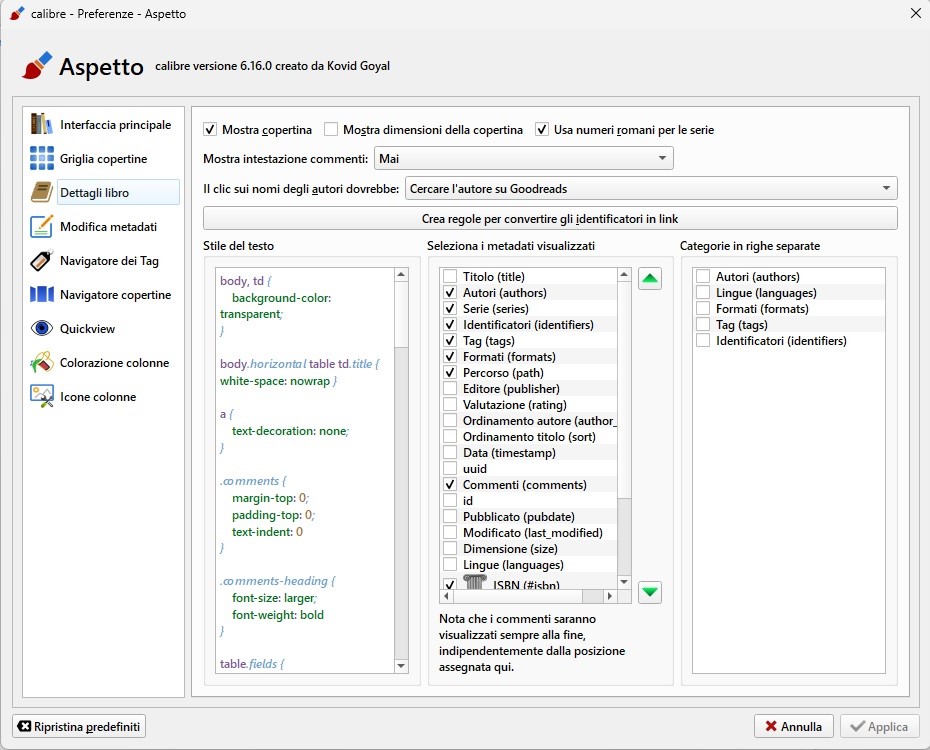Disable the Mostra copertina checkbox
930x750 pixels.
coord(210,130)
